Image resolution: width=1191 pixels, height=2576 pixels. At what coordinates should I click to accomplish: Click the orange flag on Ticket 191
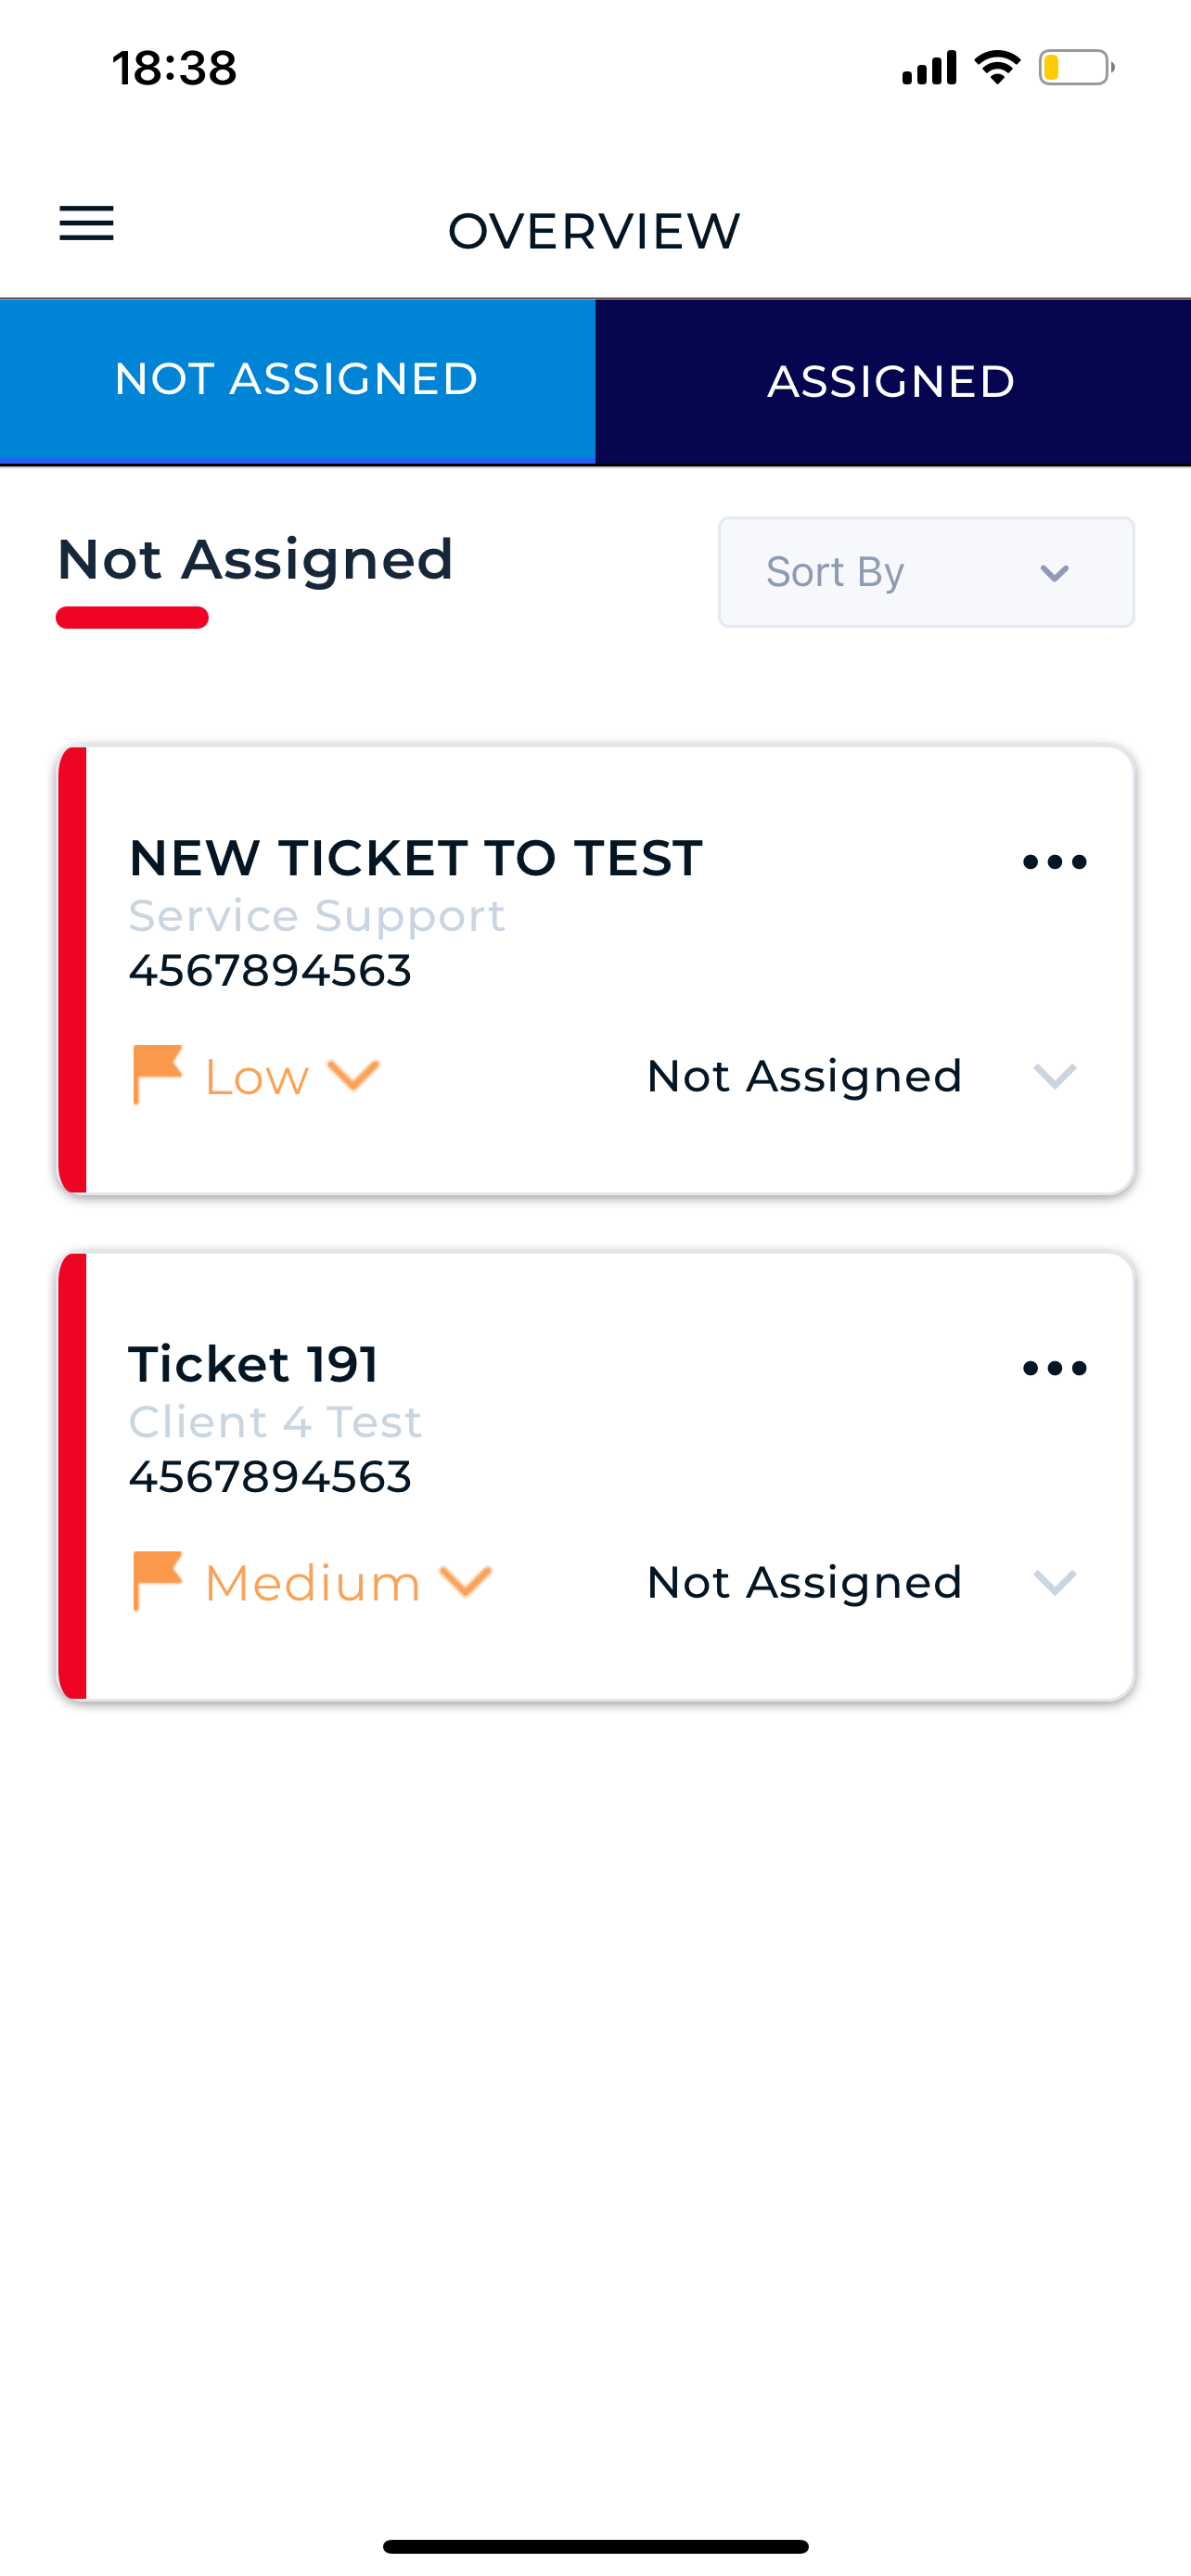coord(157,1581)
